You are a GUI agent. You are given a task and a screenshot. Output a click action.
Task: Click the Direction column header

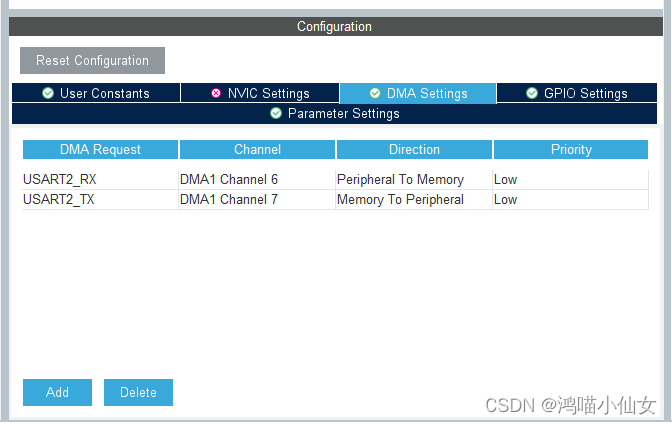point(414,150)
